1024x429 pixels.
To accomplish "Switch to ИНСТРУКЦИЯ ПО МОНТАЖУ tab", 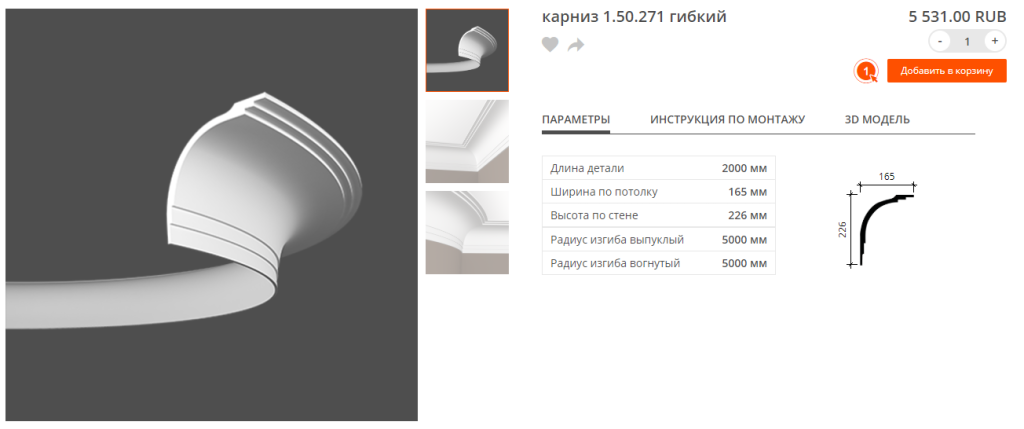I will coord(728,119).
